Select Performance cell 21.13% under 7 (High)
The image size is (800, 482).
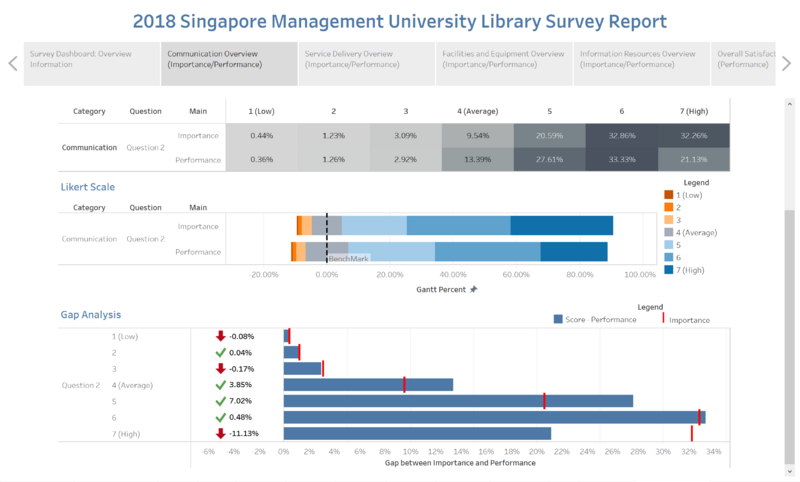pyautogui.click(x=694, y=159)
